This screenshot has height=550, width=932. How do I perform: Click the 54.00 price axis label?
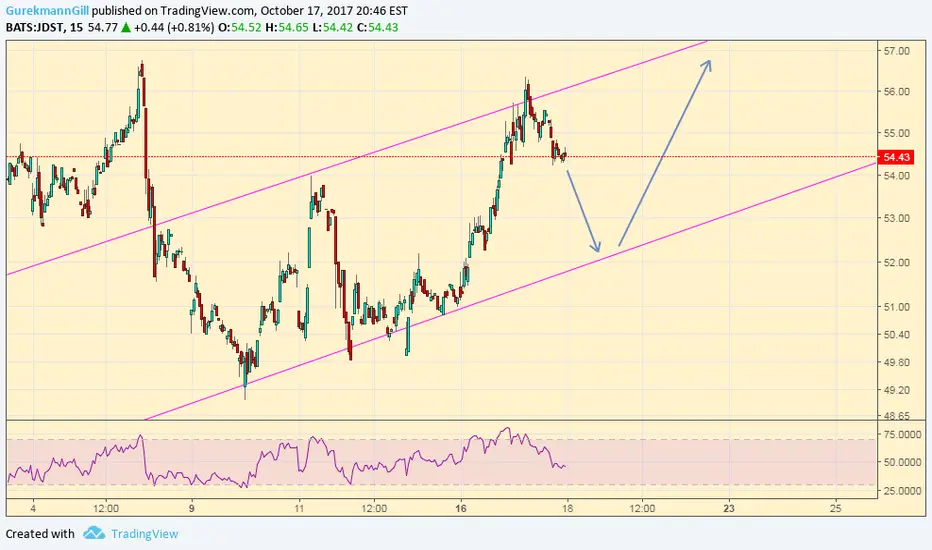pos(896,176)
